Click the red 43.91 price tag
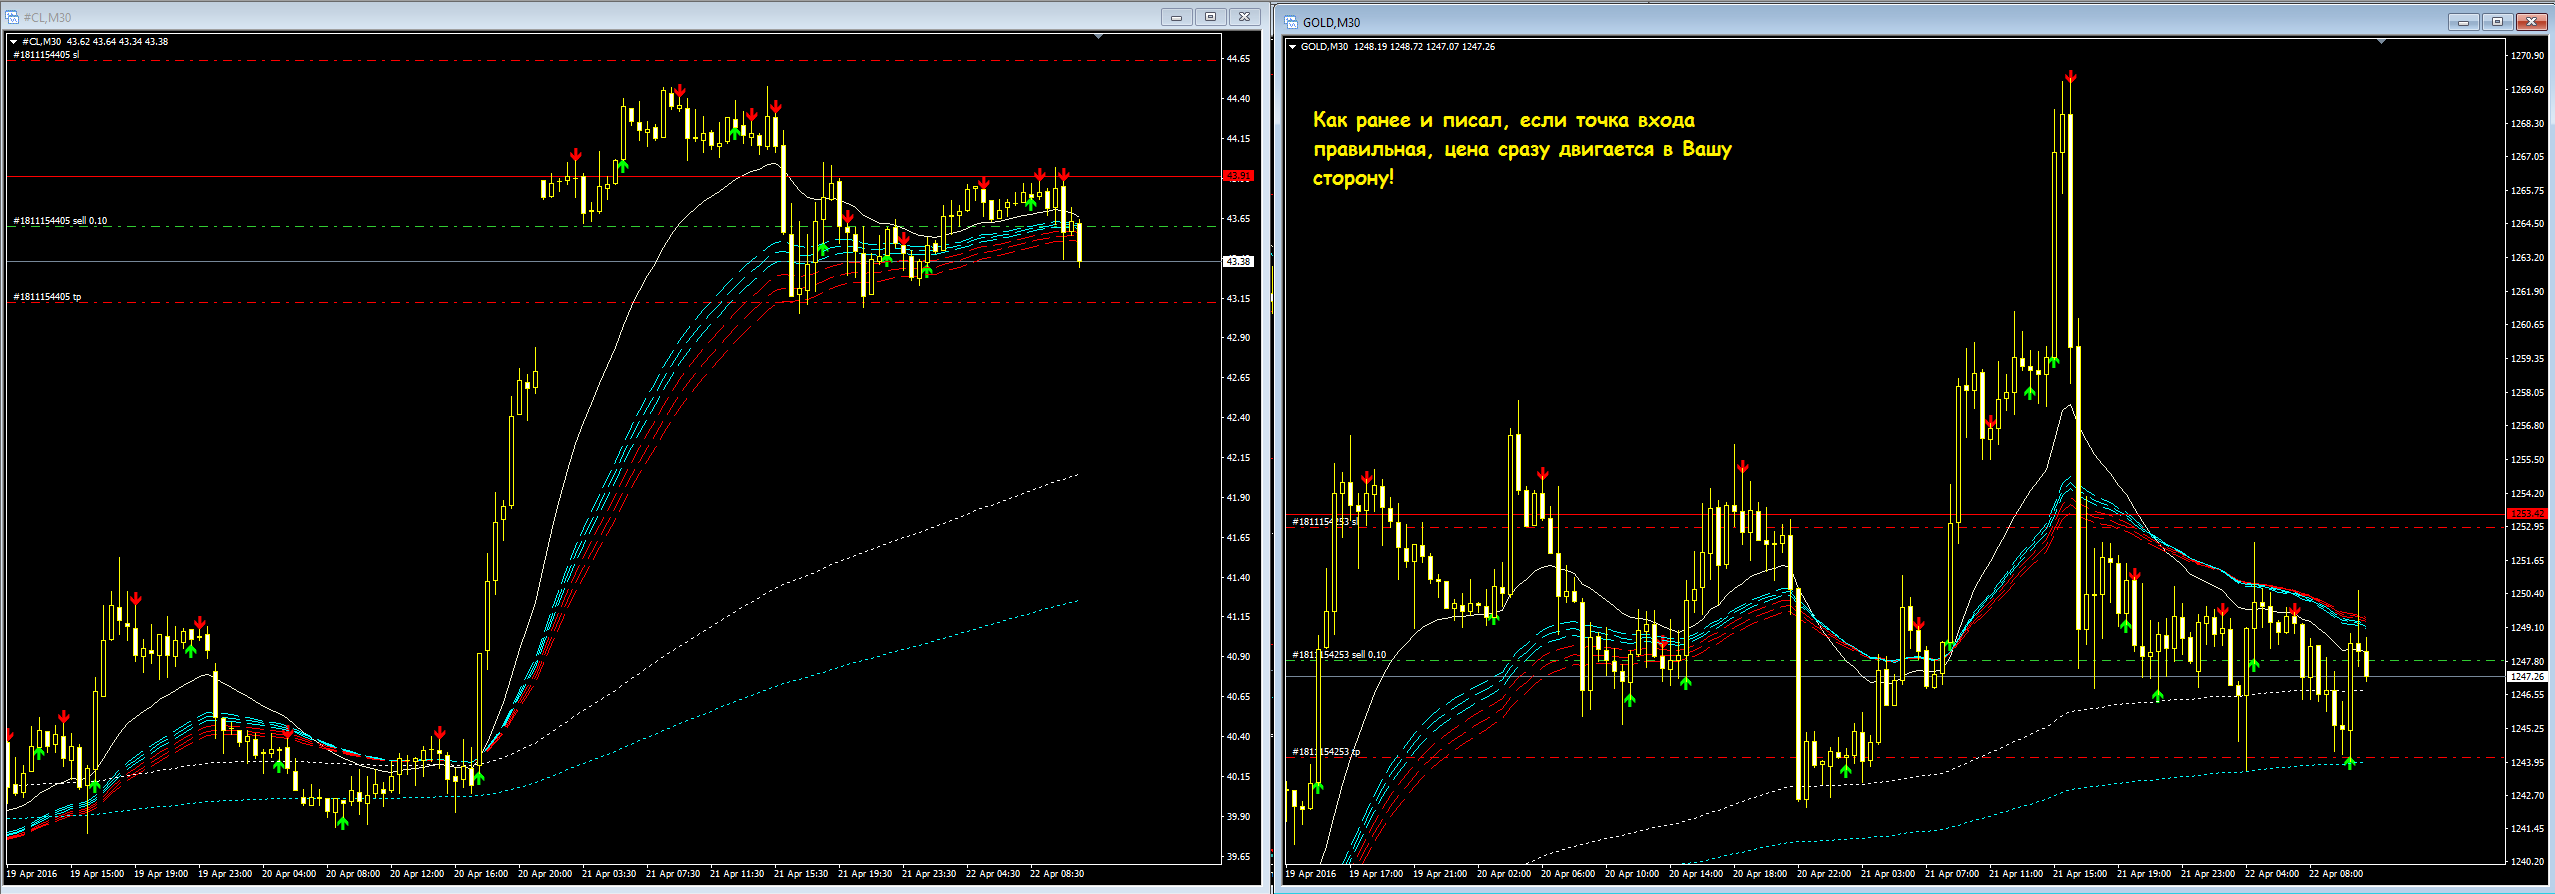The height and width of the screenshot is (894, 2555). pyautogui.click(x=1238, y=176)
